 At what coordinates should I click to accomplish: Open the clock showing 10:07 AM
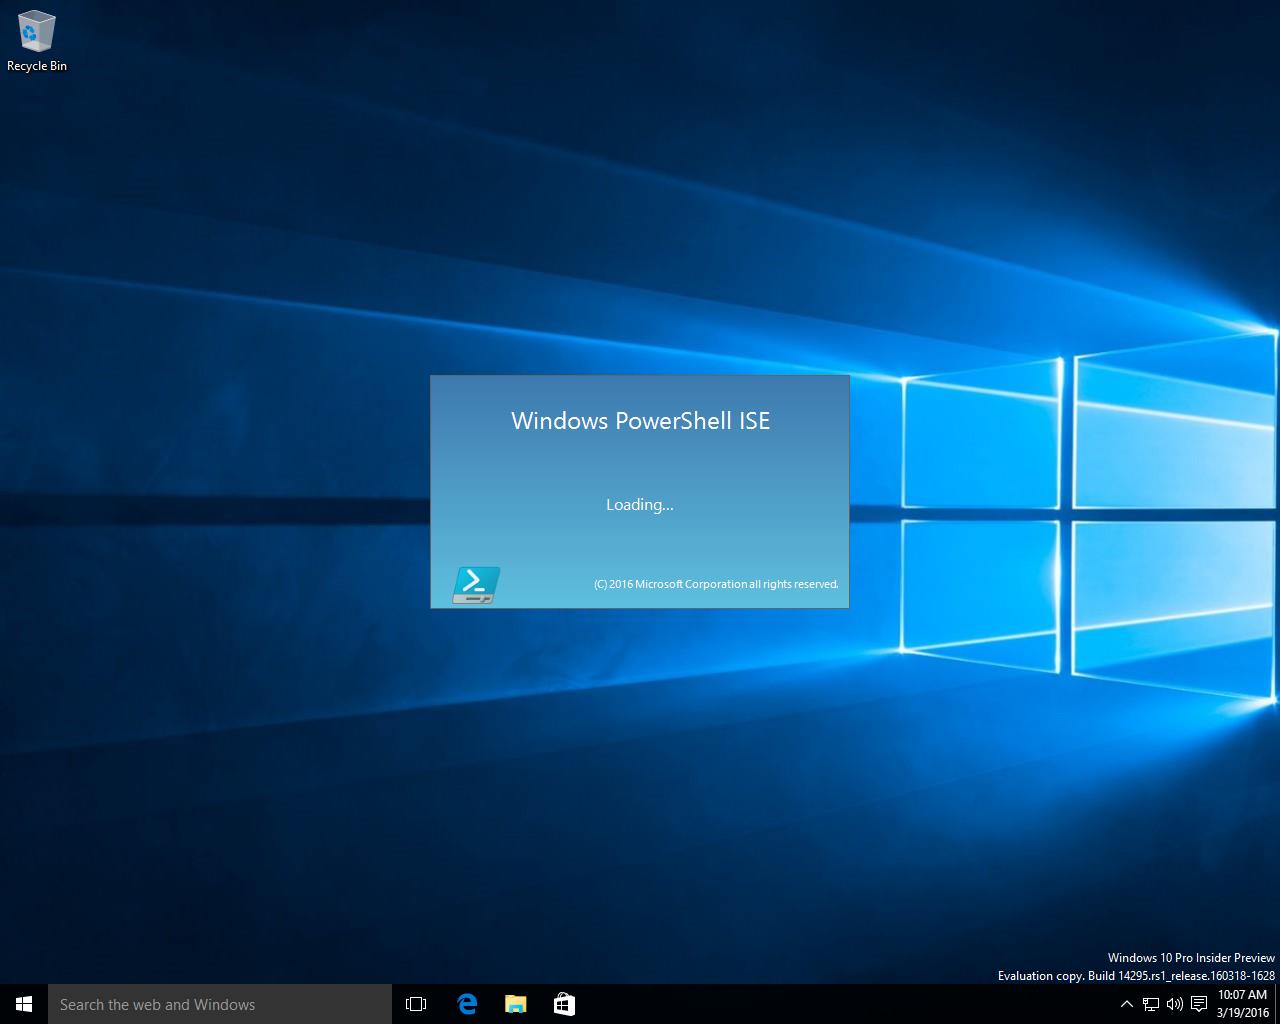[1242, 1004]
